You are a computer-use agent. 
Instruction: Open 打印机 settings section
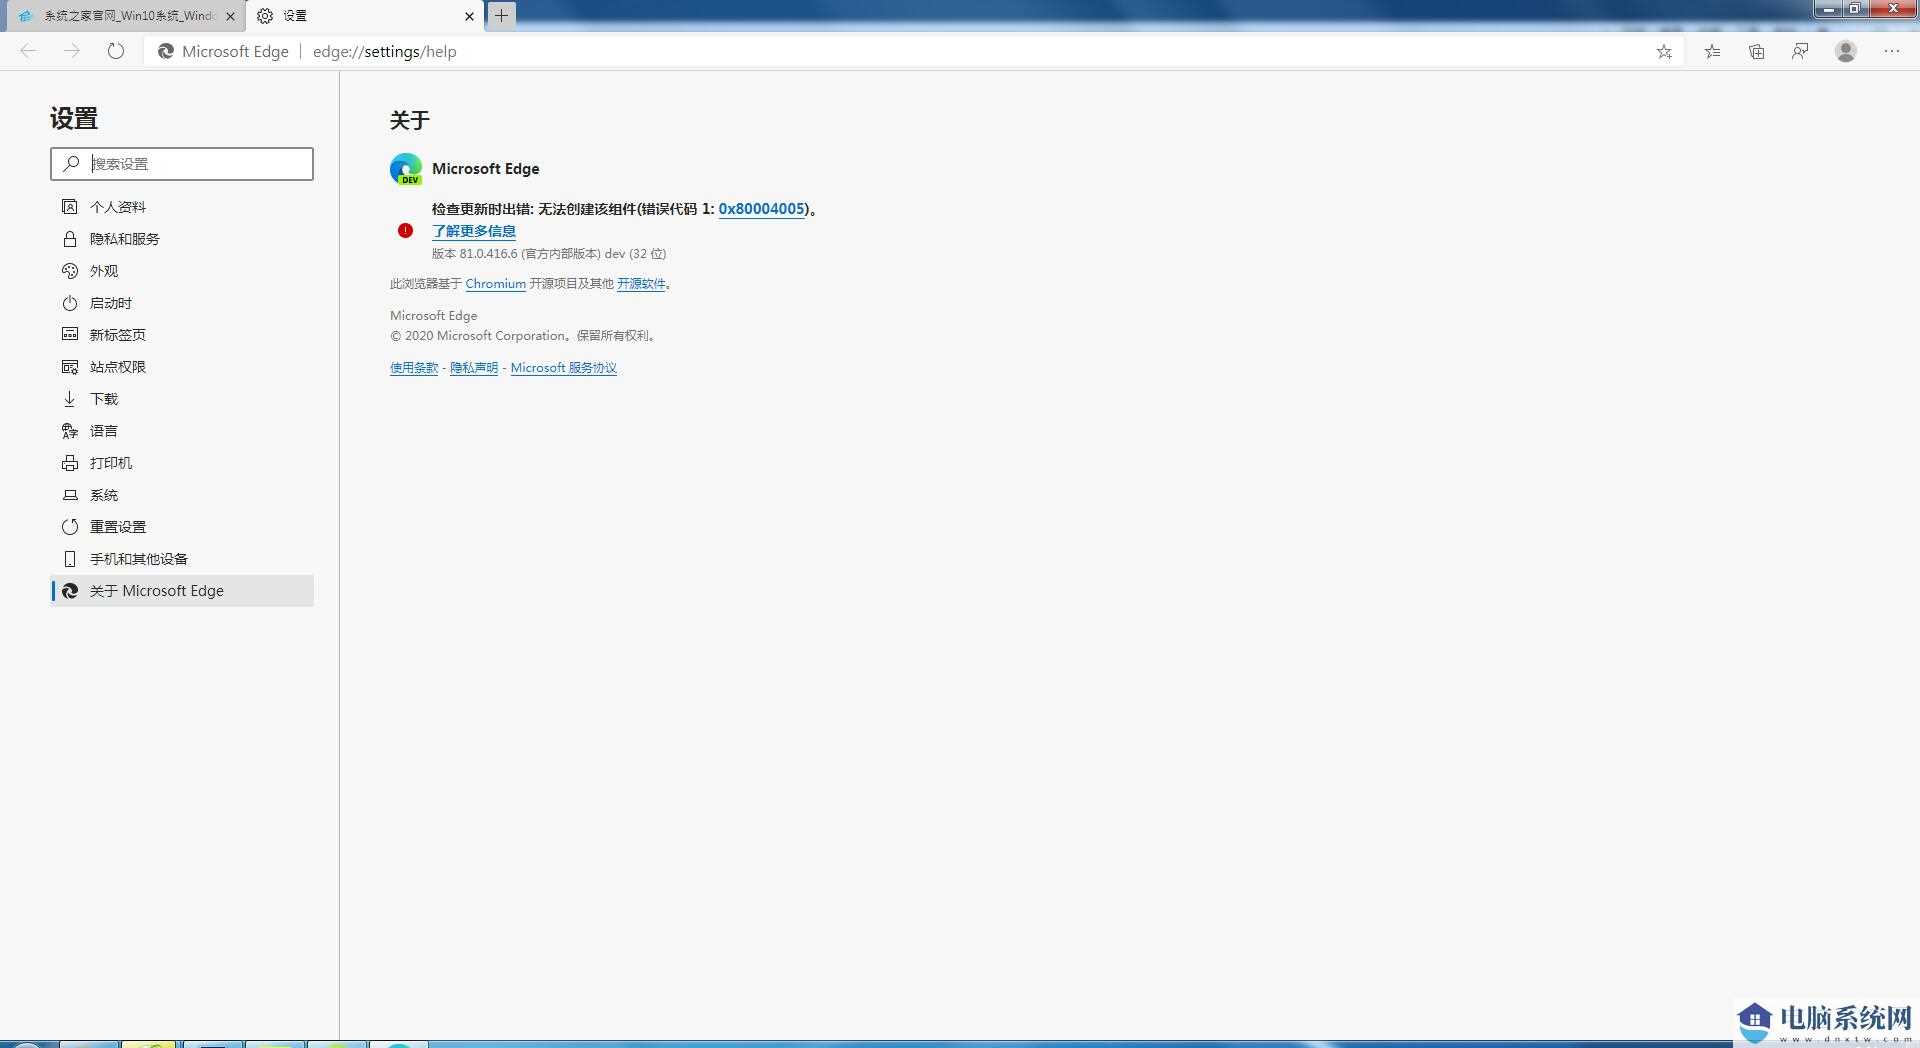pos(182,463)
